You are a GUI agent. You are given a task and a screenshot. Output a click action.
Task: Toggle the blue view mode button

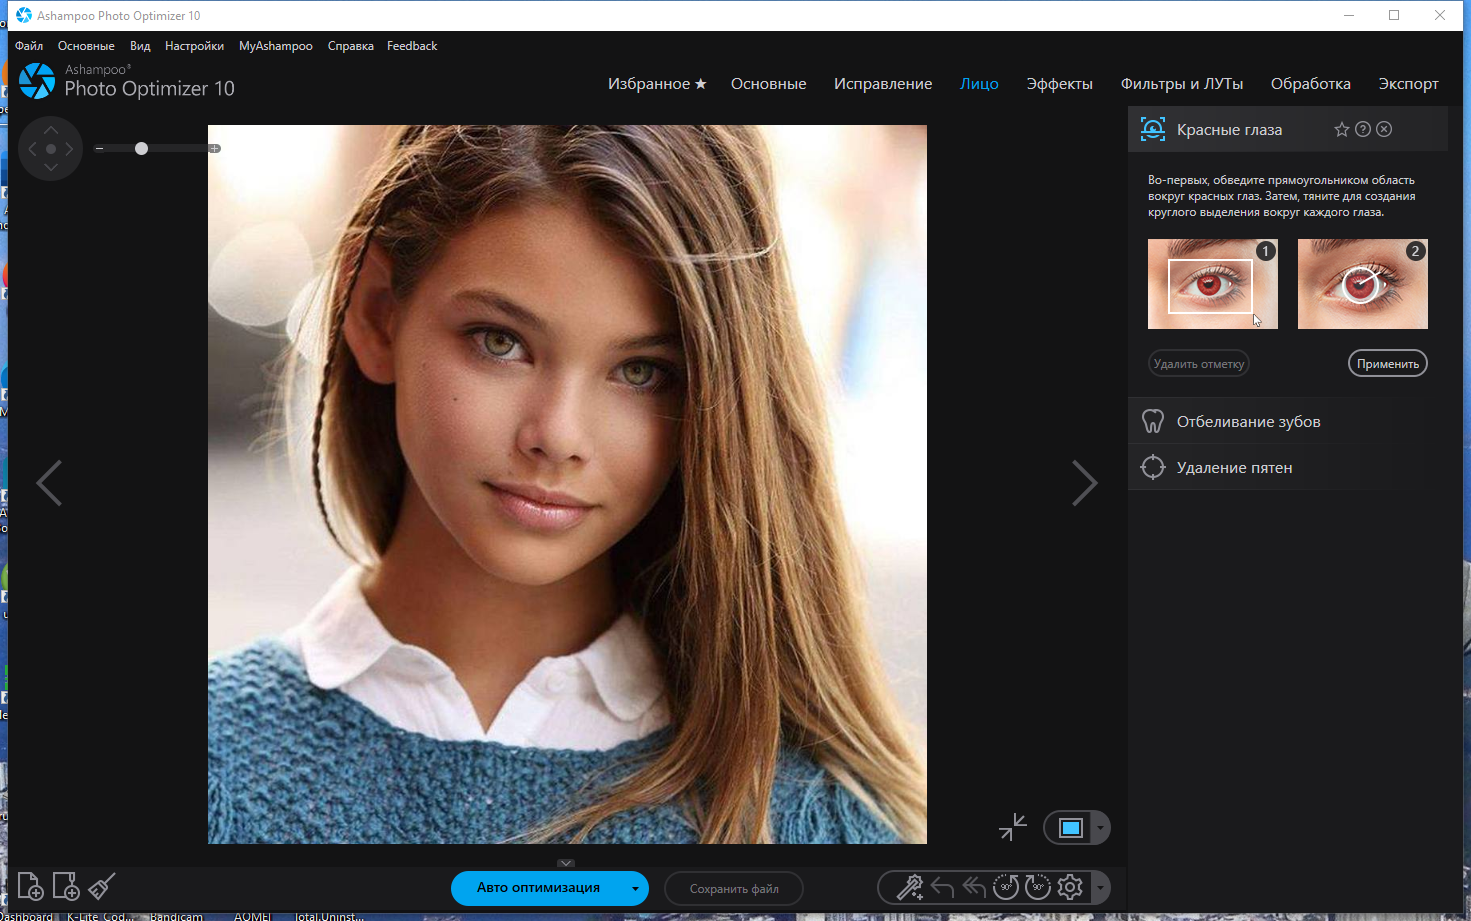(1071, 828)
